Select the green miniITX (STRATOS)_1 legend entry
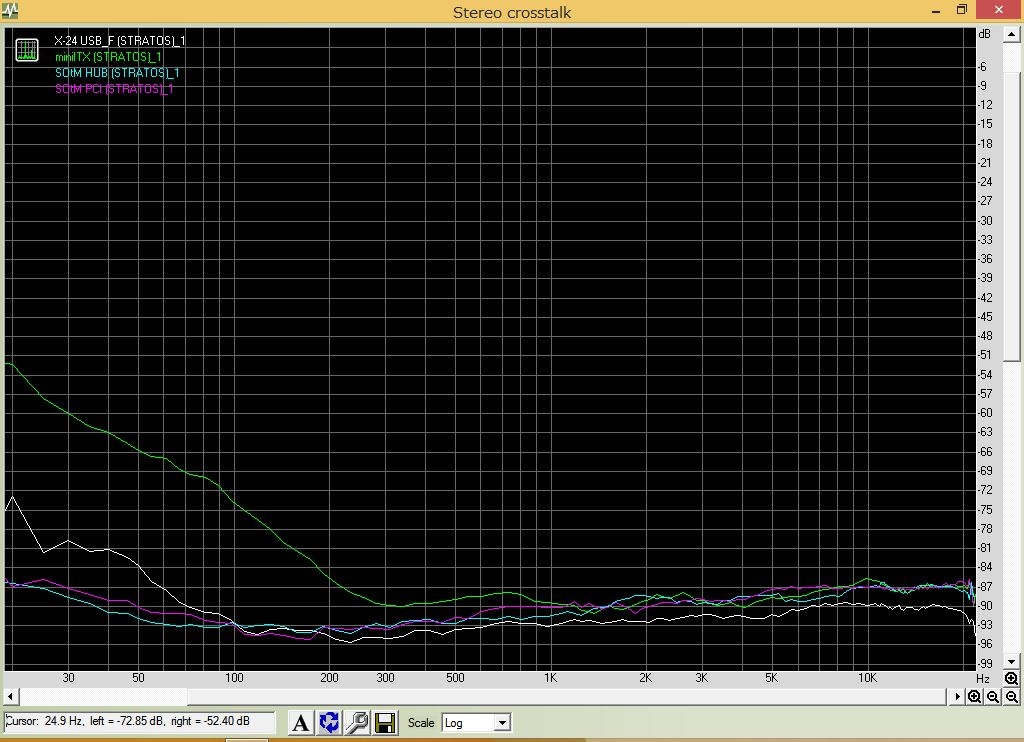The image size is (1024, 742). [108, 57]
